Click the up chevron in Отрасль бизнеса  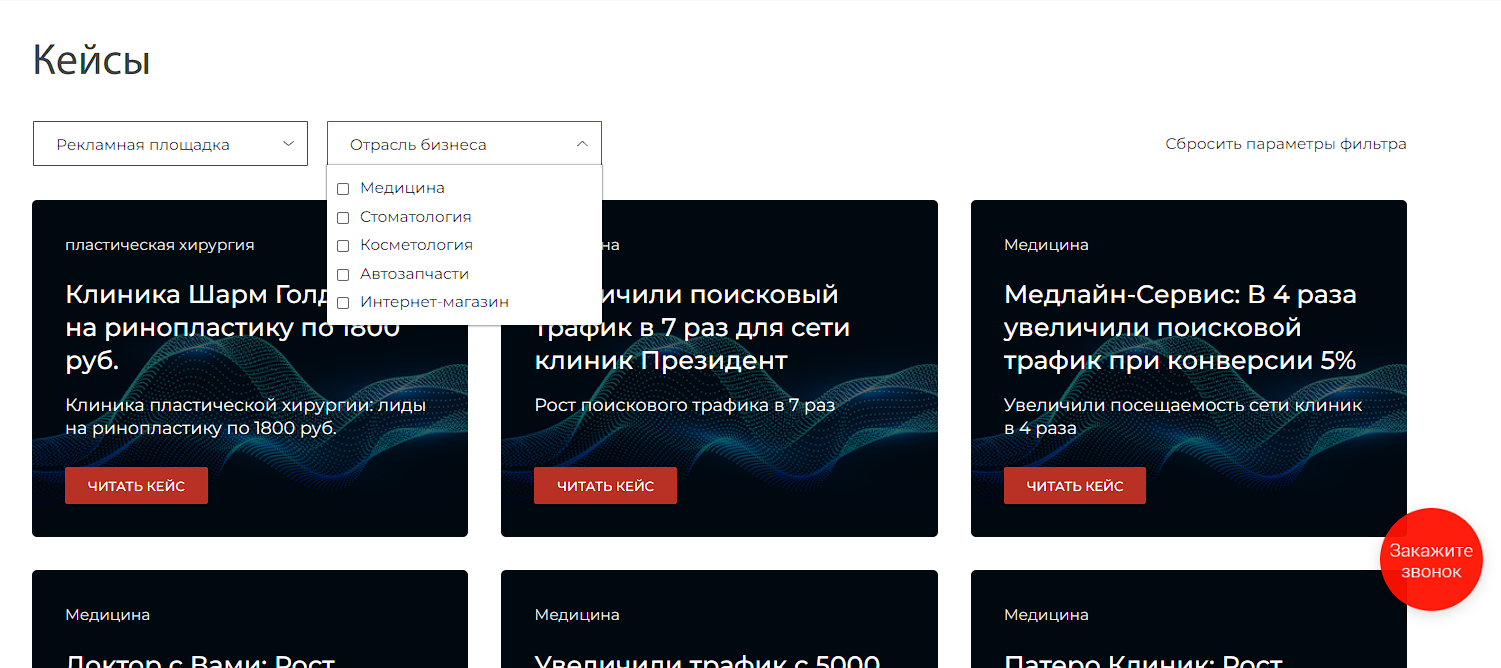click(582, 144)
